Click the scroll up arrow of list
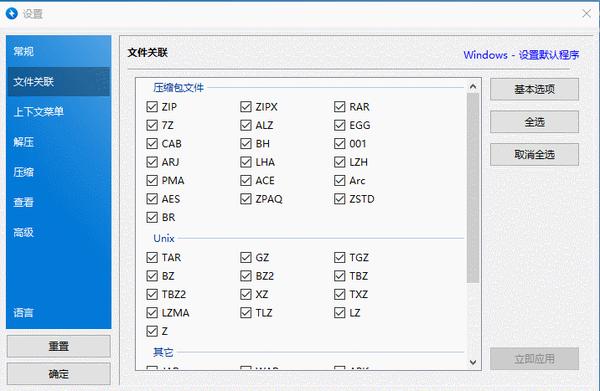The width and height of the screenshot is (600, 391). tap(473, 86)
